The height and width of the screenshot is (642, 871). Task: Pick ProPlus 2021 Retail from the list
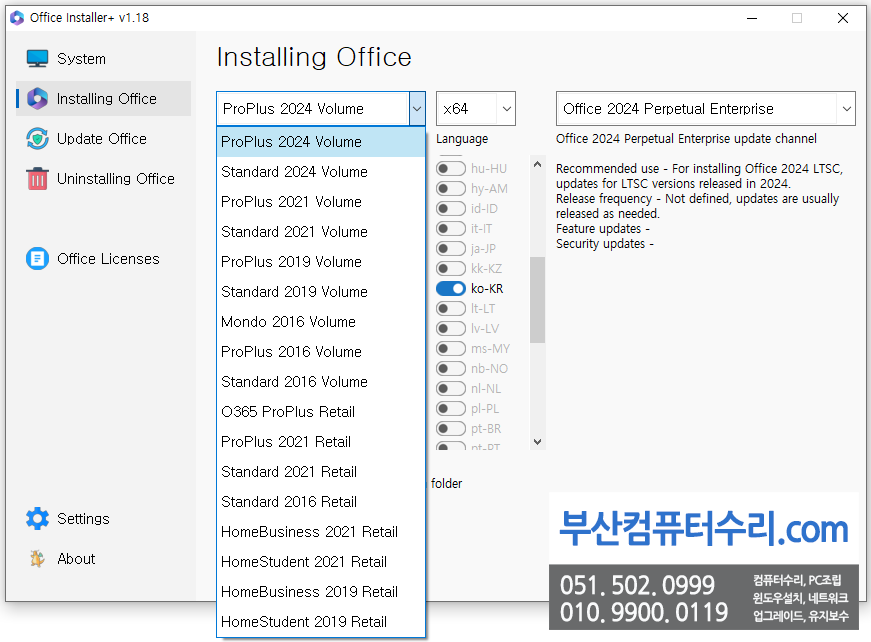click(321, 442)
